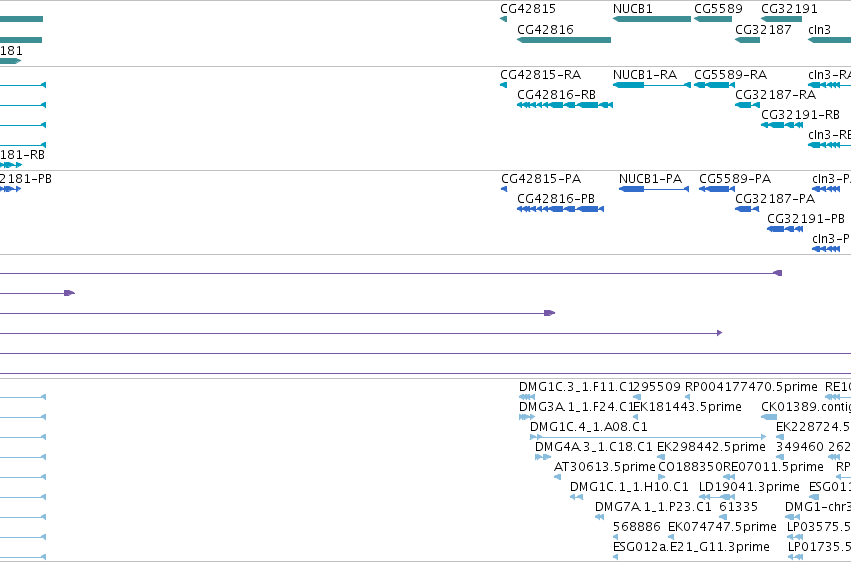Click the CG32191-RB transcript glyph
This screenshot has height=562, width=851.
pyautogui.click(x=782, y=125)
